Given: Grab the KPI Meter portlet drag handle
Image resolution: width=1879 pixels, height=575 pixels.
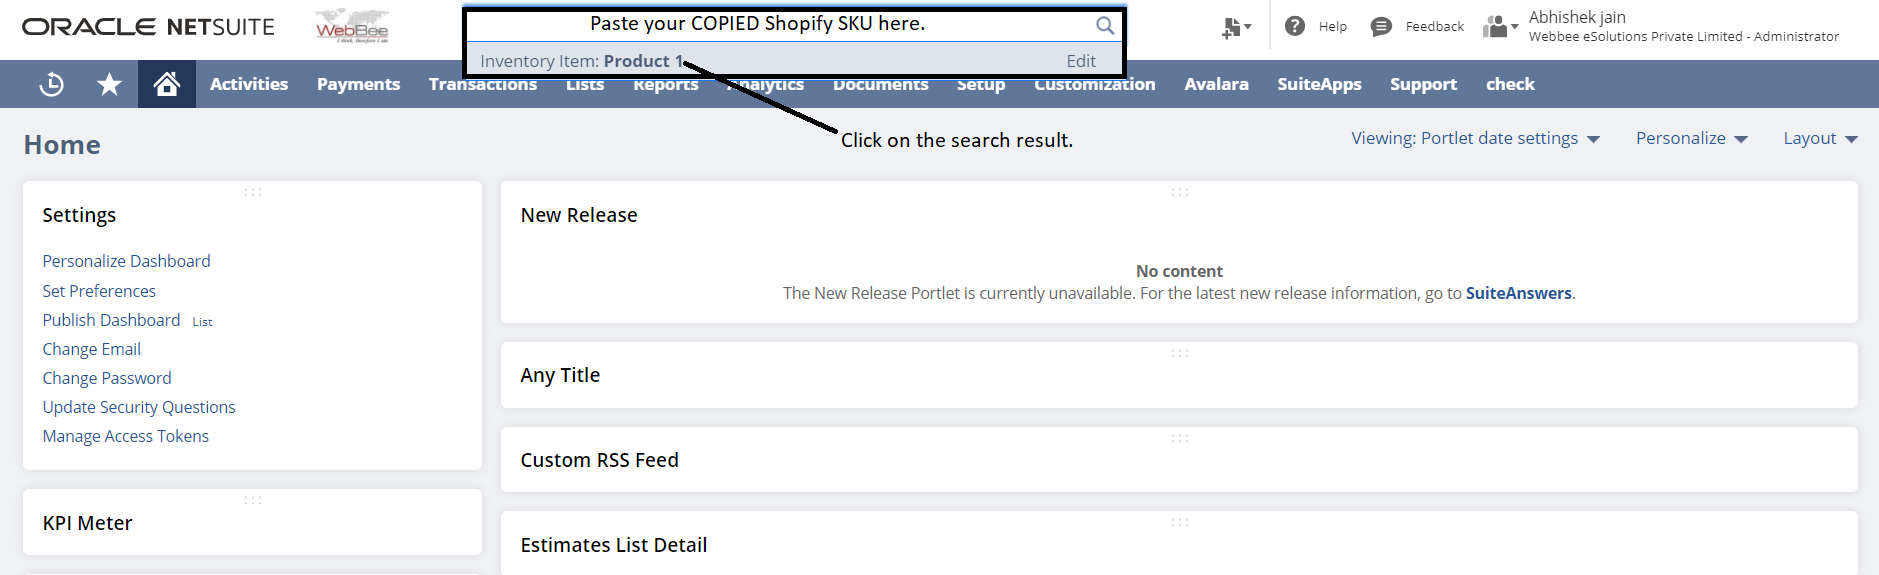Looking at the screenshot, I should 253,500.
